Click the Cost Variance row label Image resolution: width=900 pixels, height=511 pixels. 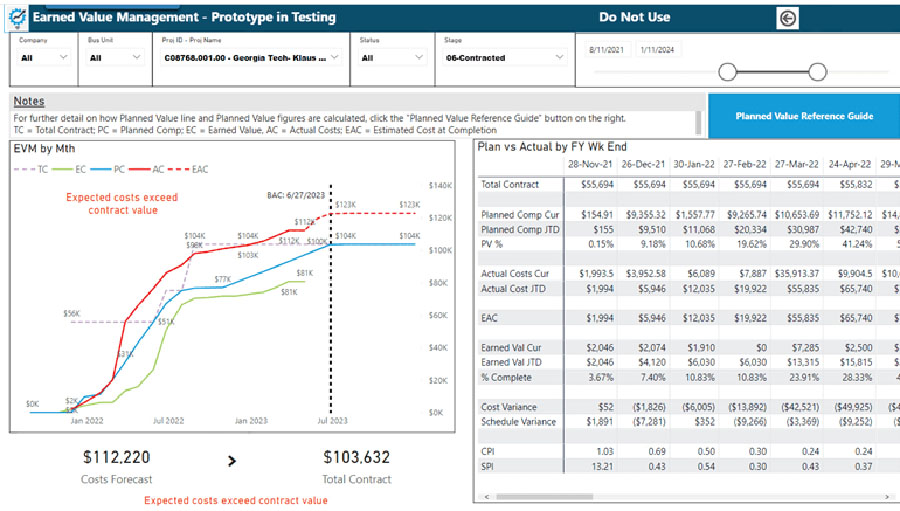click(x=509, y=407)
